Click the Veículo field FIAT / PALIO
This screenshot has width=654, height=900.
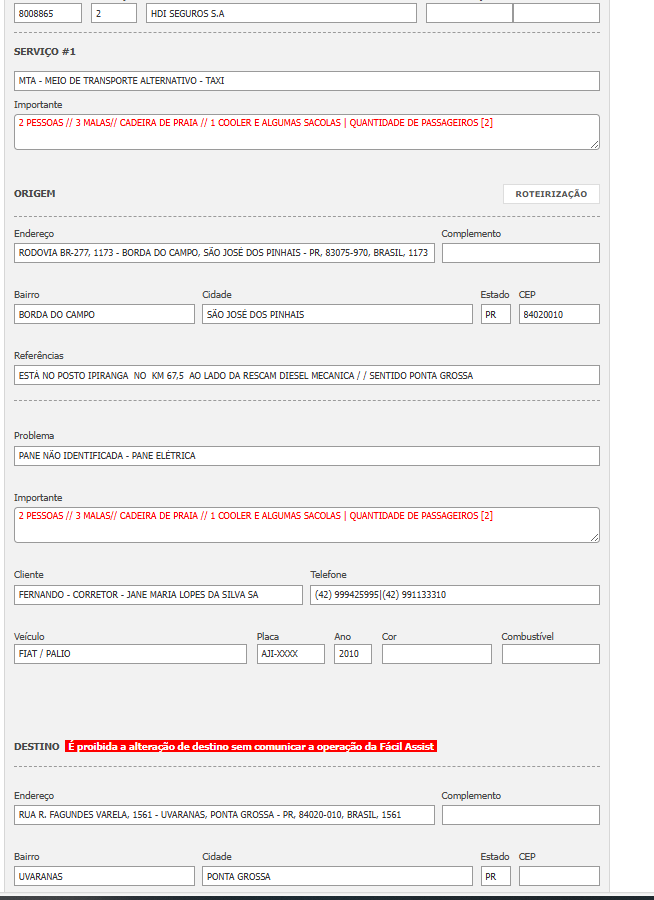click(x=130, y=654)
